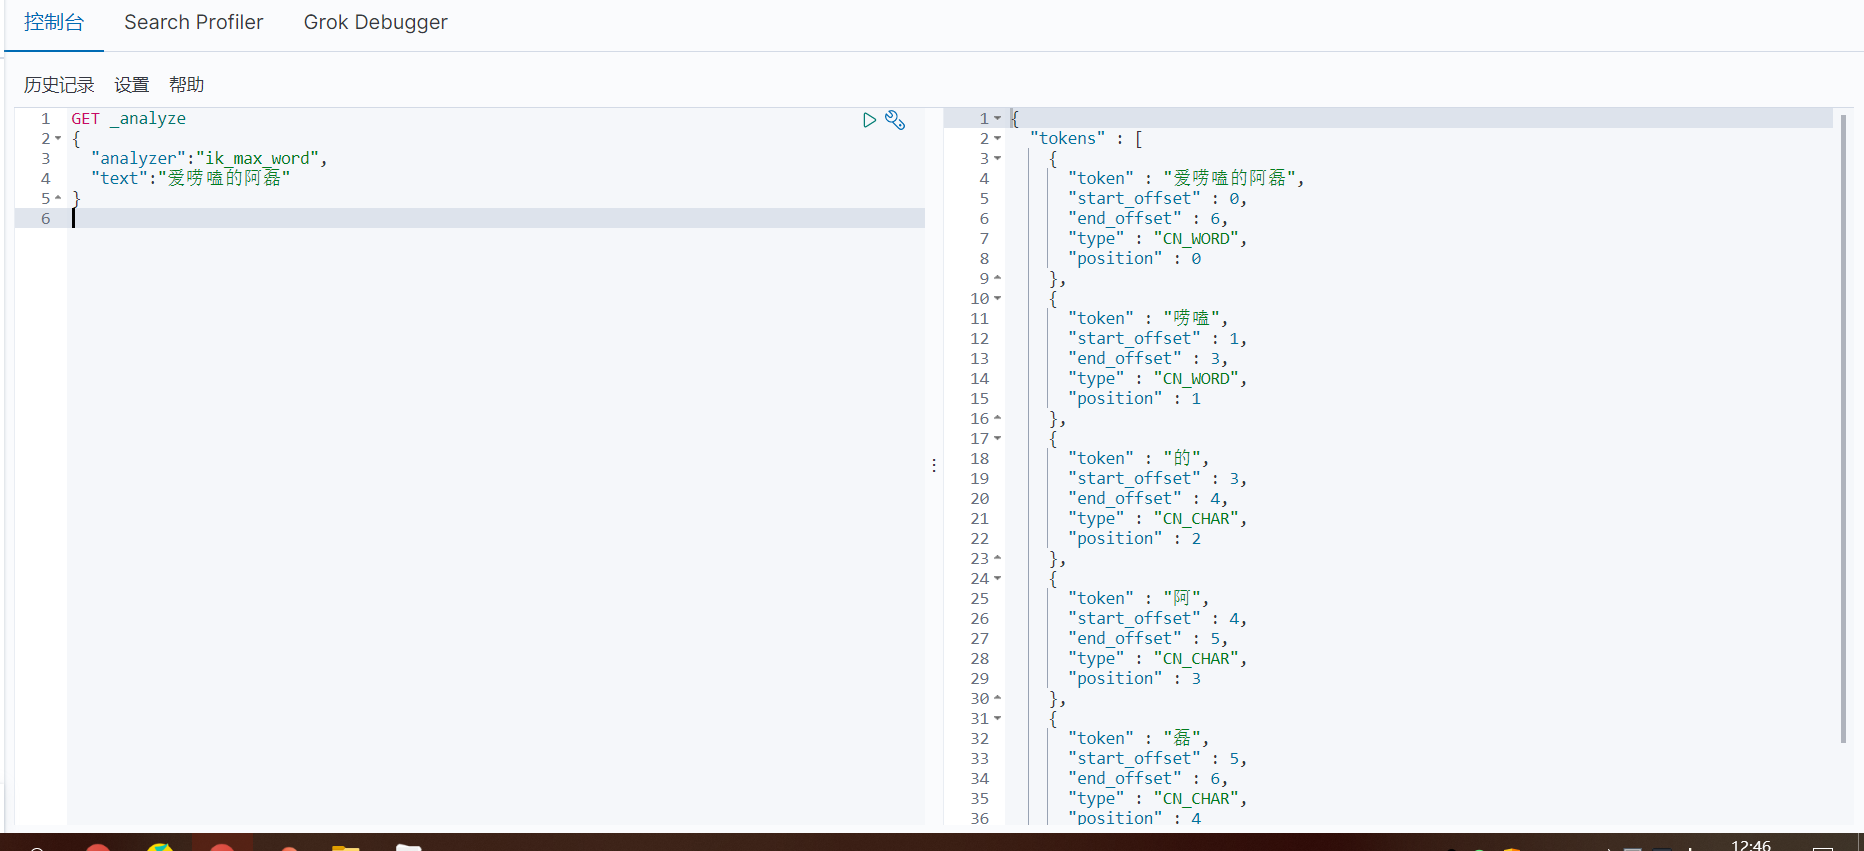Image resolution: width=1864 pixels, height=851 pixels.
Task: Click "start_offset" : 1 output line
Action: [1157, 338]
